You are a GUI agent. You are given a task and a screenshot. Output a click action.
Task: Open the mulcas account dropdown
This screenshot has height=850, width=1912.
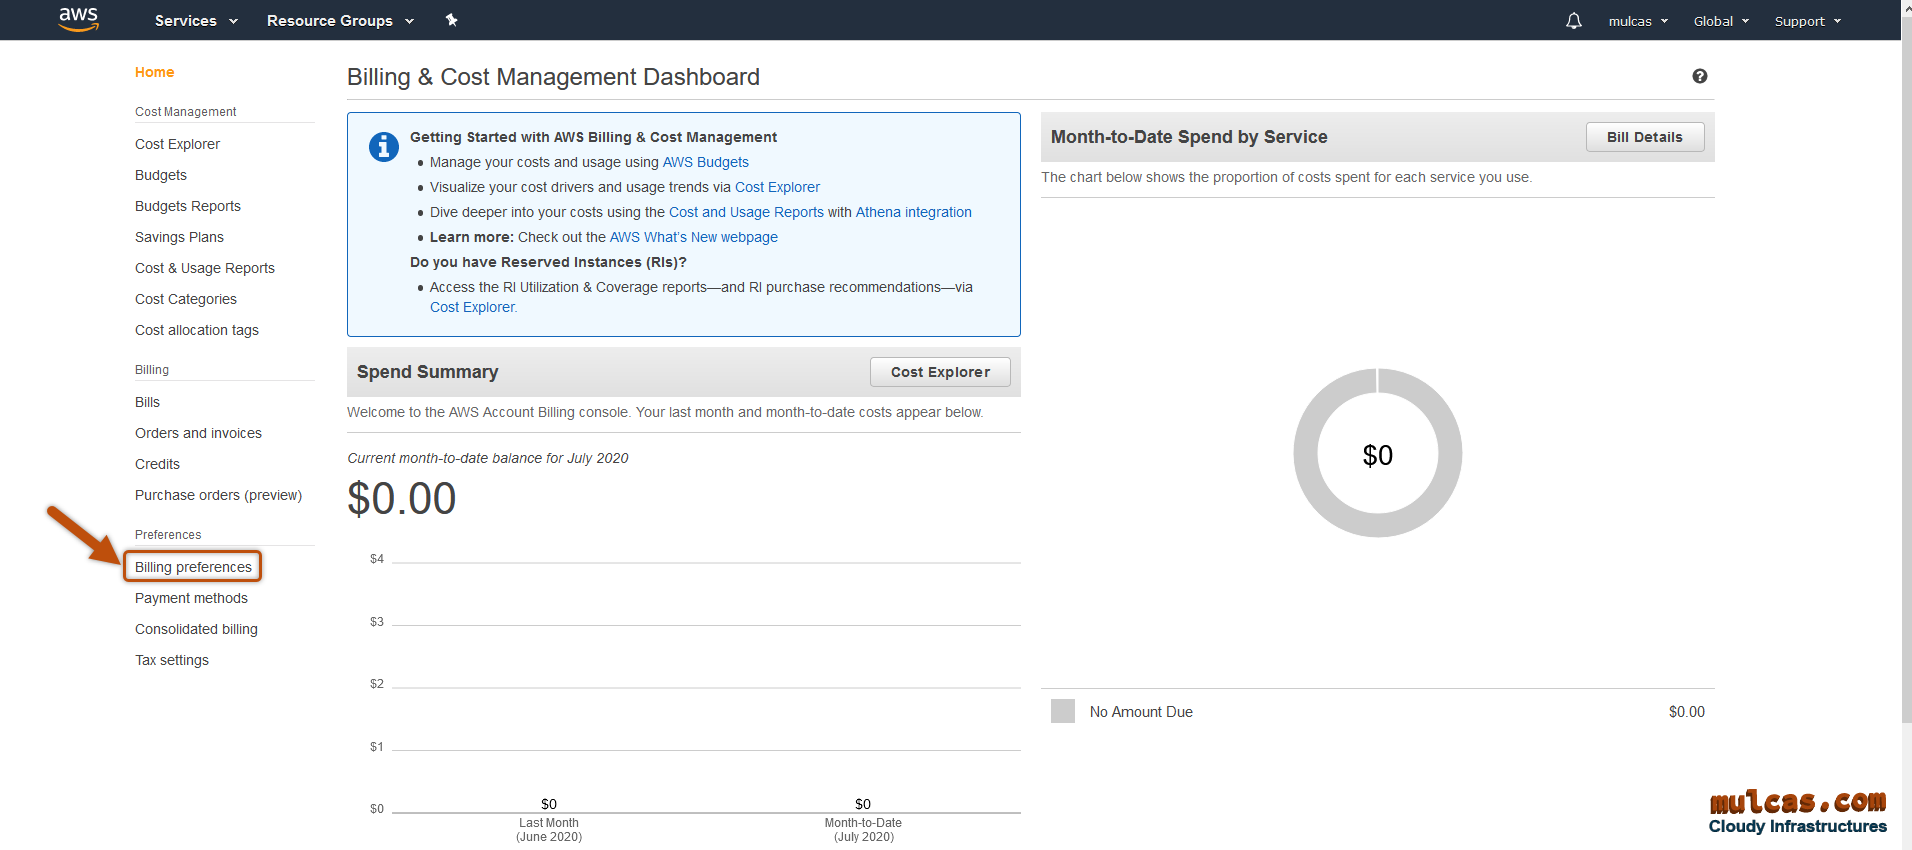1637,21
